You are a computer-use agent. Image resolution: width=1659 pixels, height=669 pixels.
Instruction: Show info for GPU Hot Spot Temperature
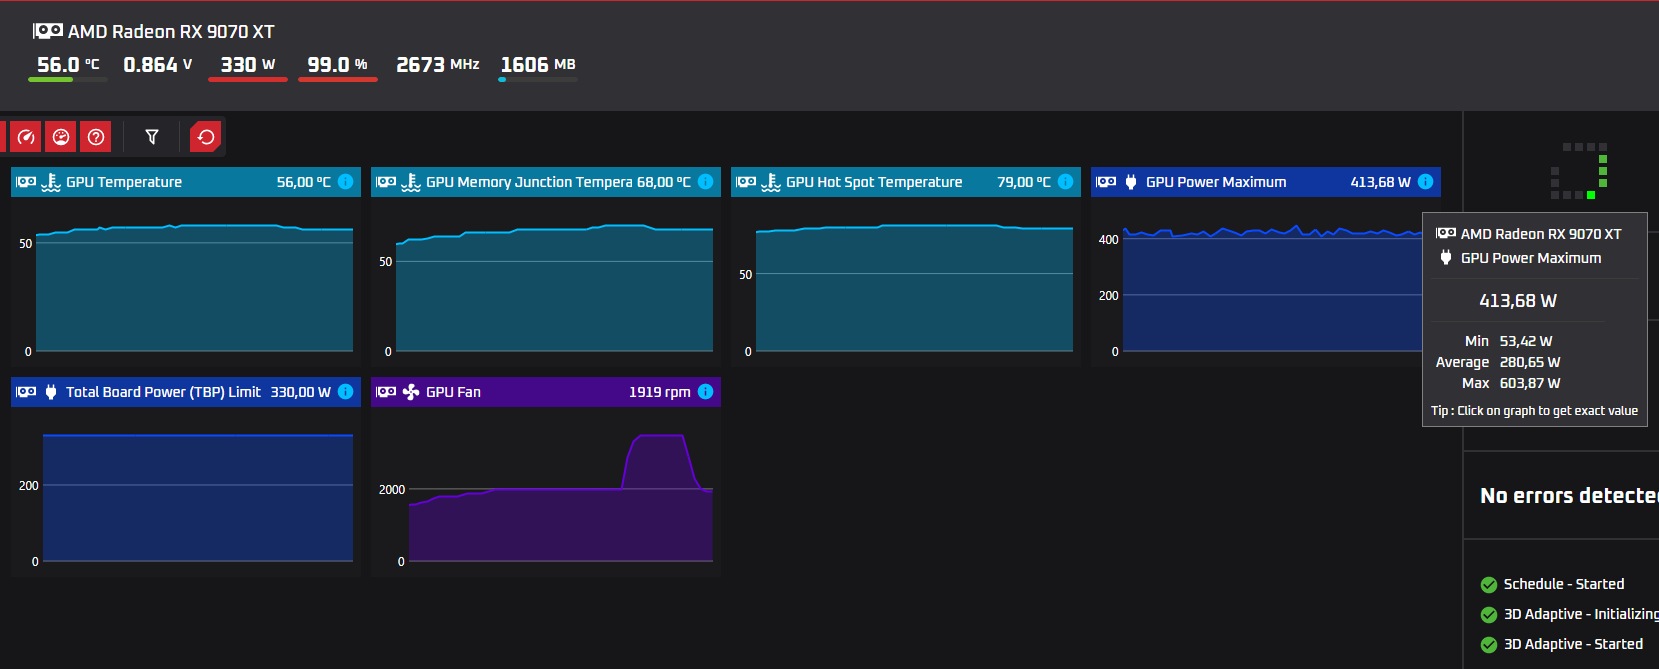coord(1065,181)
